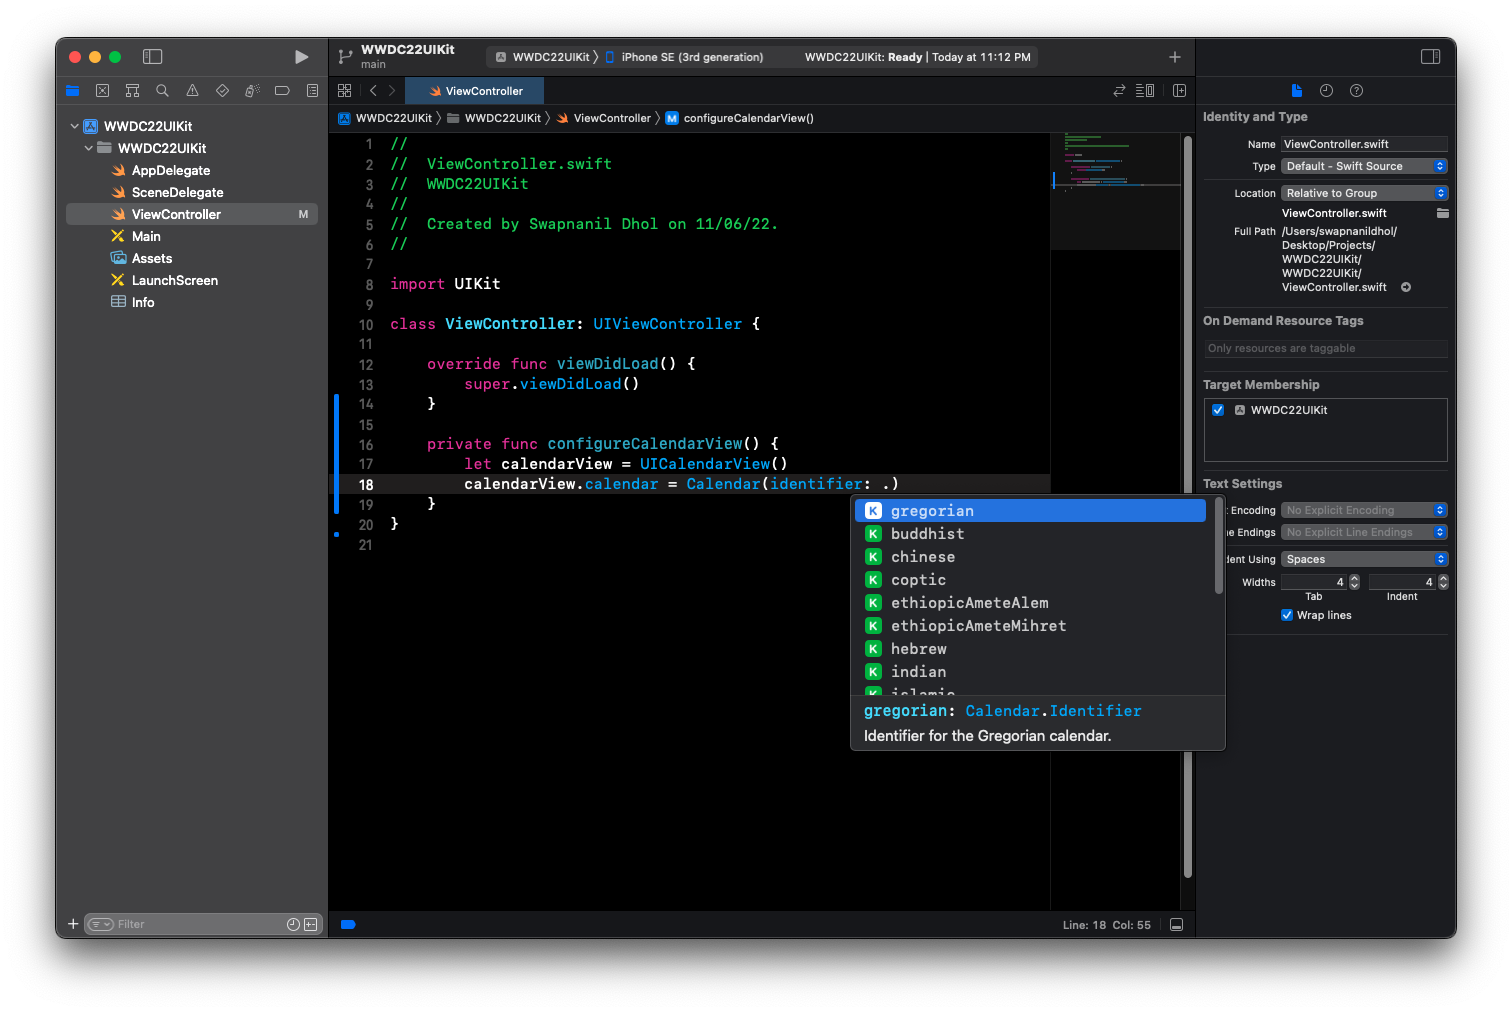Open the Find navigator magnifier icon
The height and width of the screenshot is (1012, 1512).
click(162, 91)
